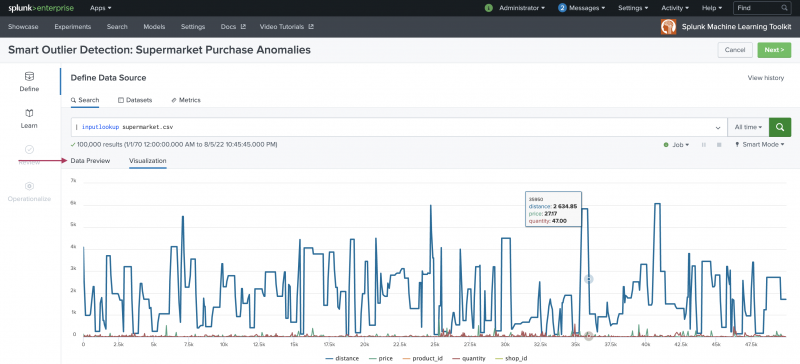Viewport: 800px width, 364px height.
Task: Stop the search job
Action: click(x=719, y=145)
